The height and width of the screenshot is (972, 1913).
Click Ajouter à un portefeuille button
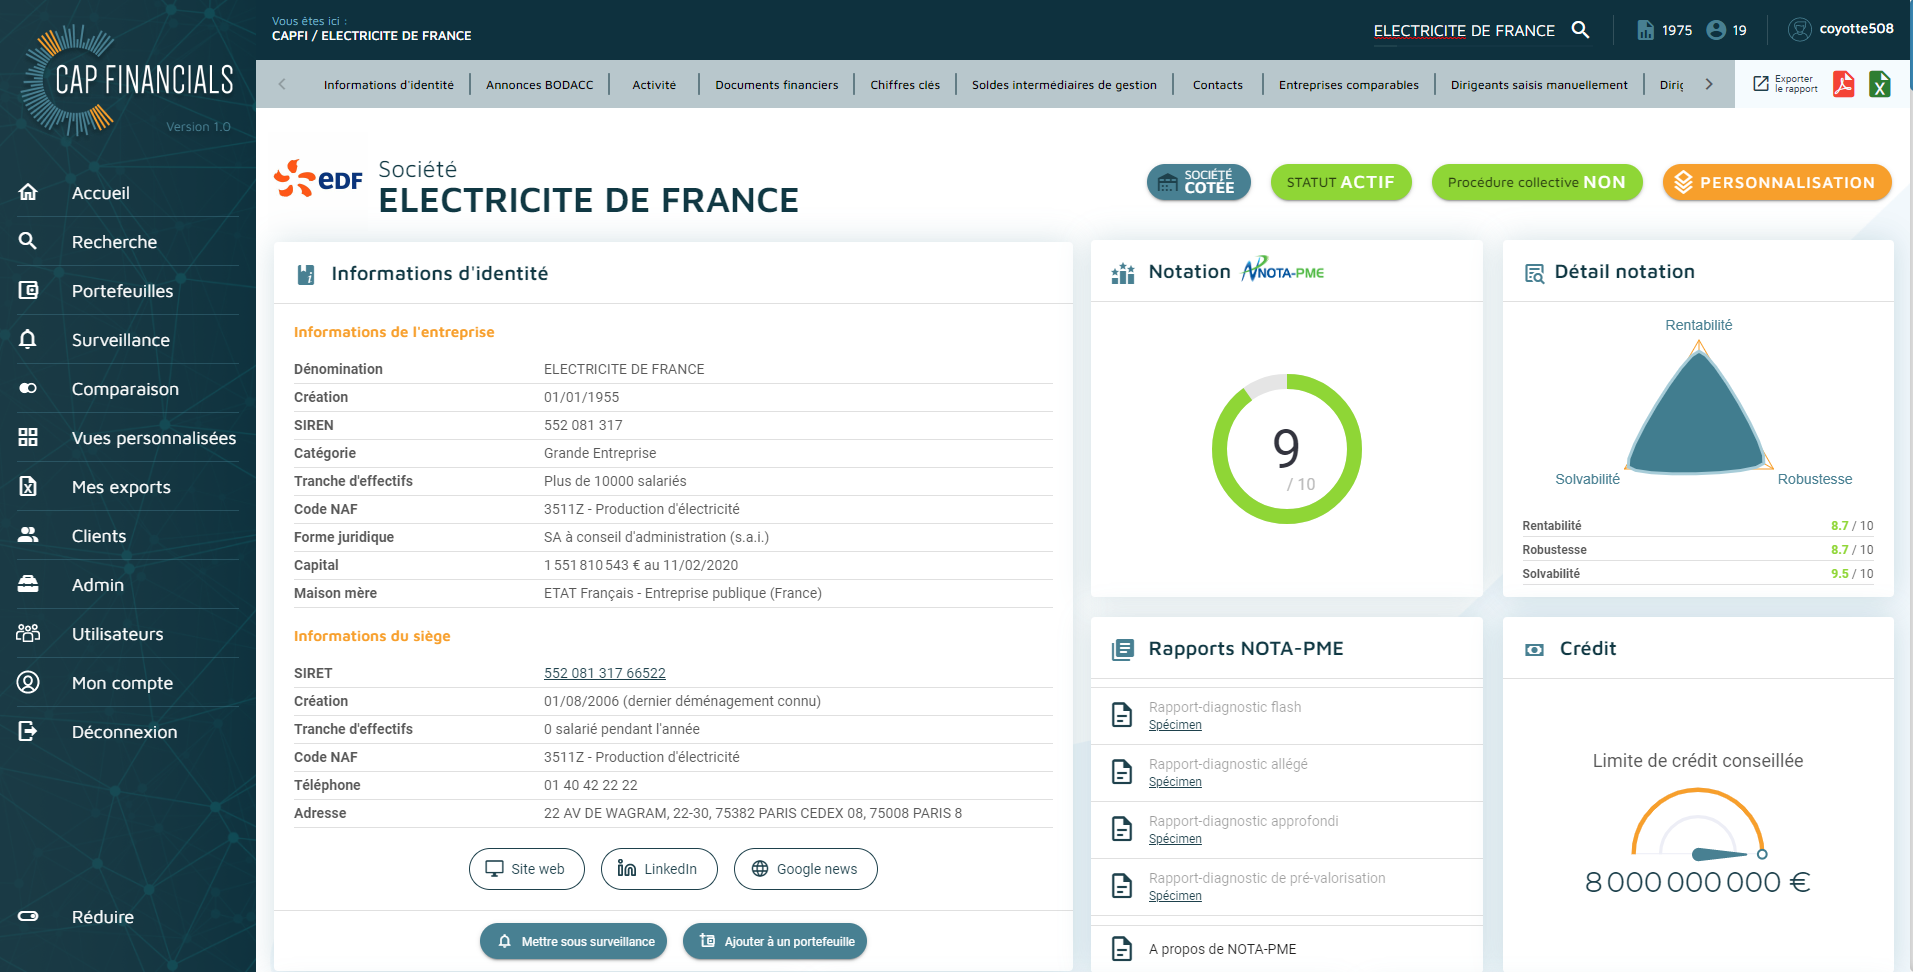point(775,941)
